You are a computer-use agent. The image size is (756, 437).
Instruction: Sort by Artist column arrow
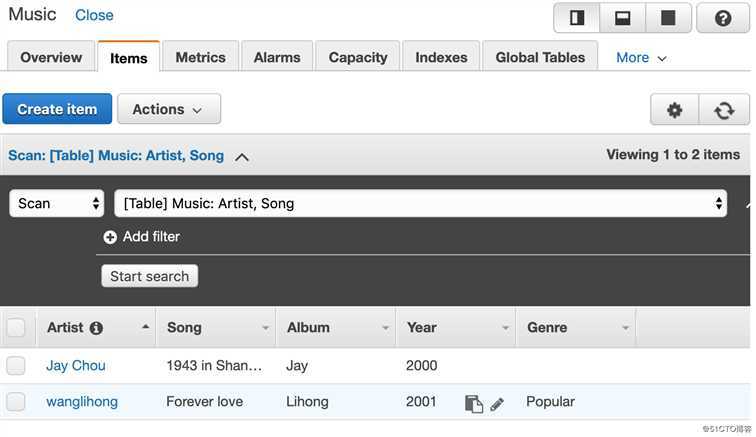tap(145, 327)
